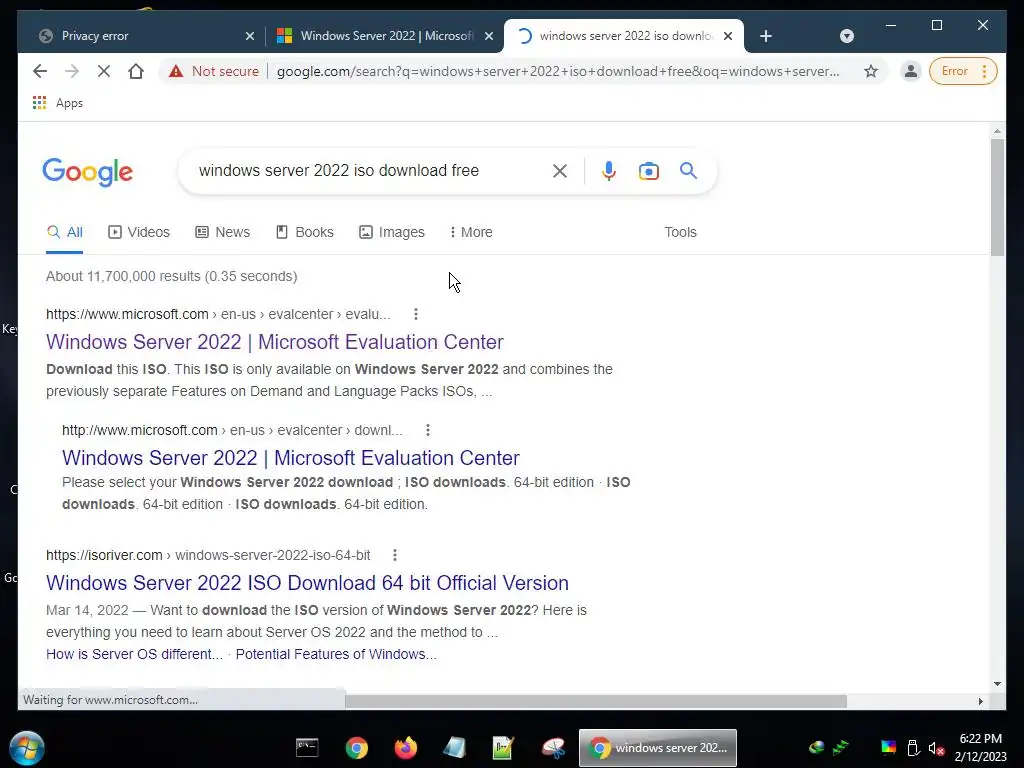This screenshot has height=768, width=1024.
Task: Expand the More search filters menu
Action: 471,232
